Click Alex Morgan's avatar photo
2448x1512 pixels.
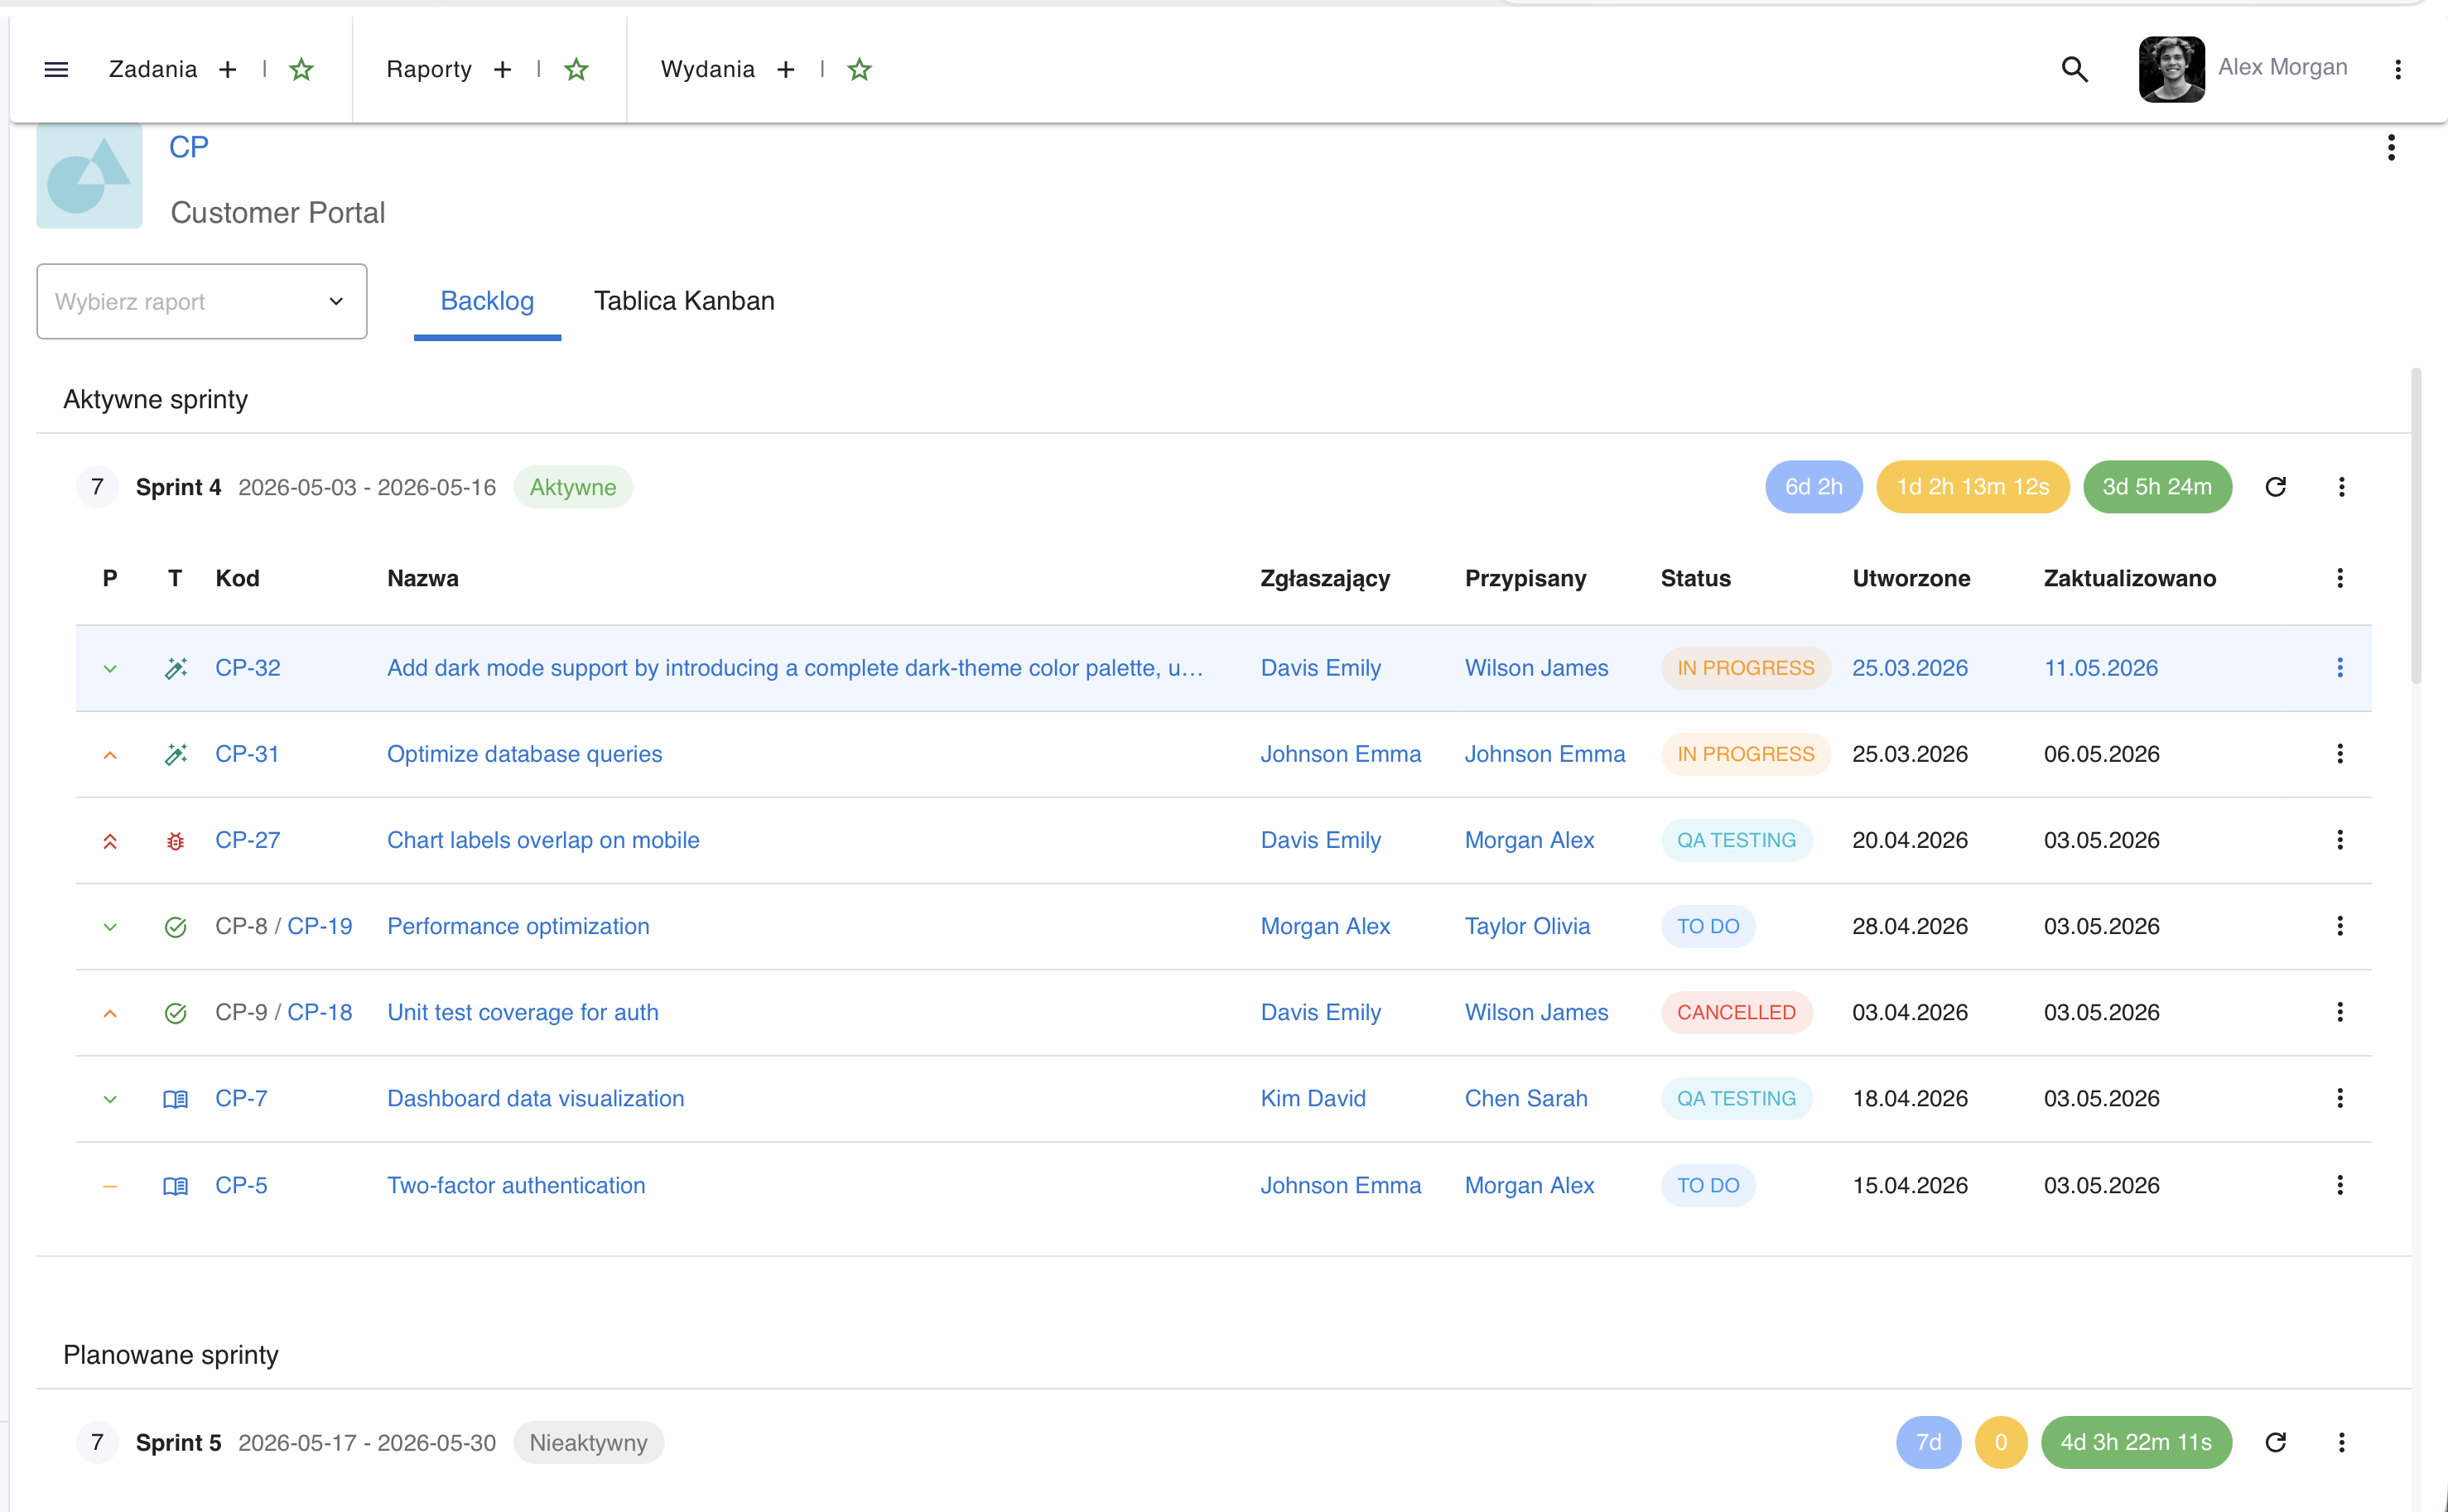coord(2171,69)
